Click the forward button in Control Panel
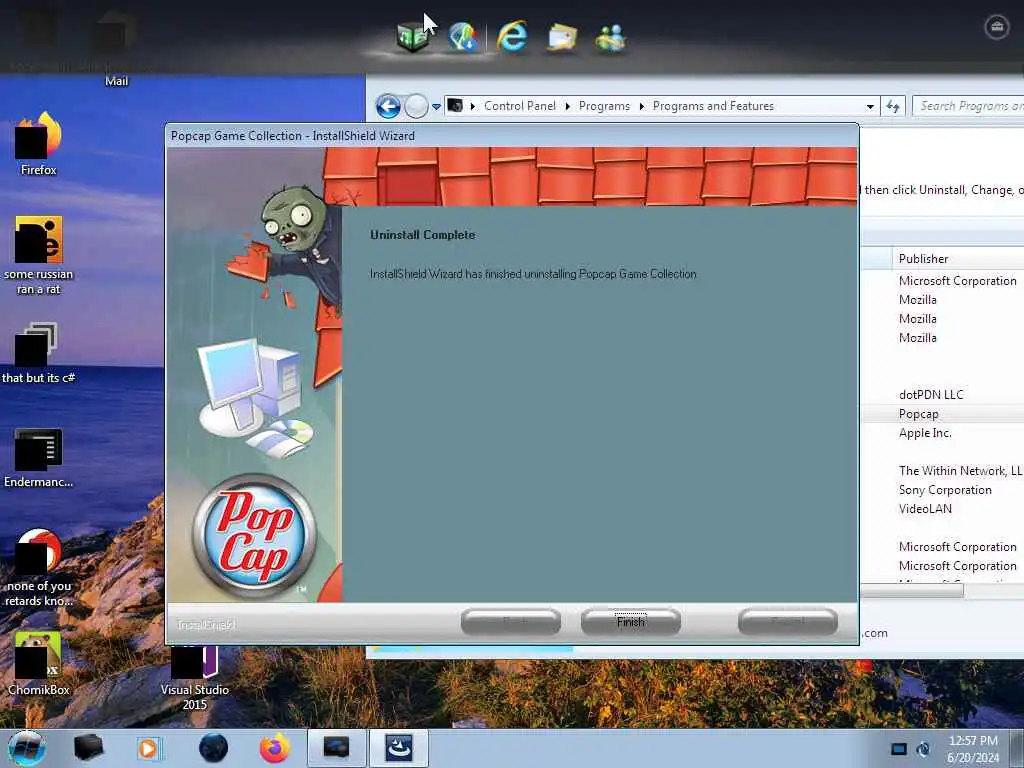This screenshot has width=1024, height=768. pos(416,106)
